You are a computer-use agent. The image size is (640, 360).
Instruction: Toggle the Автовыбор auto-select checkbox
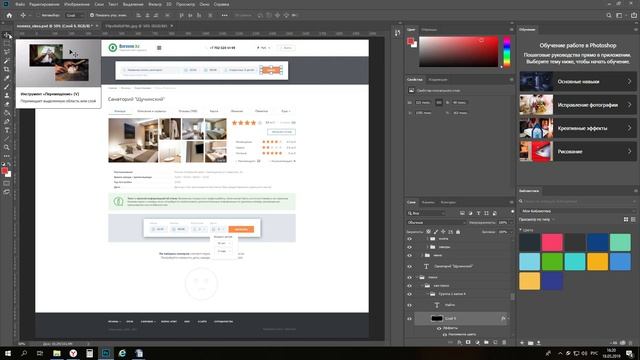point(38,15)
